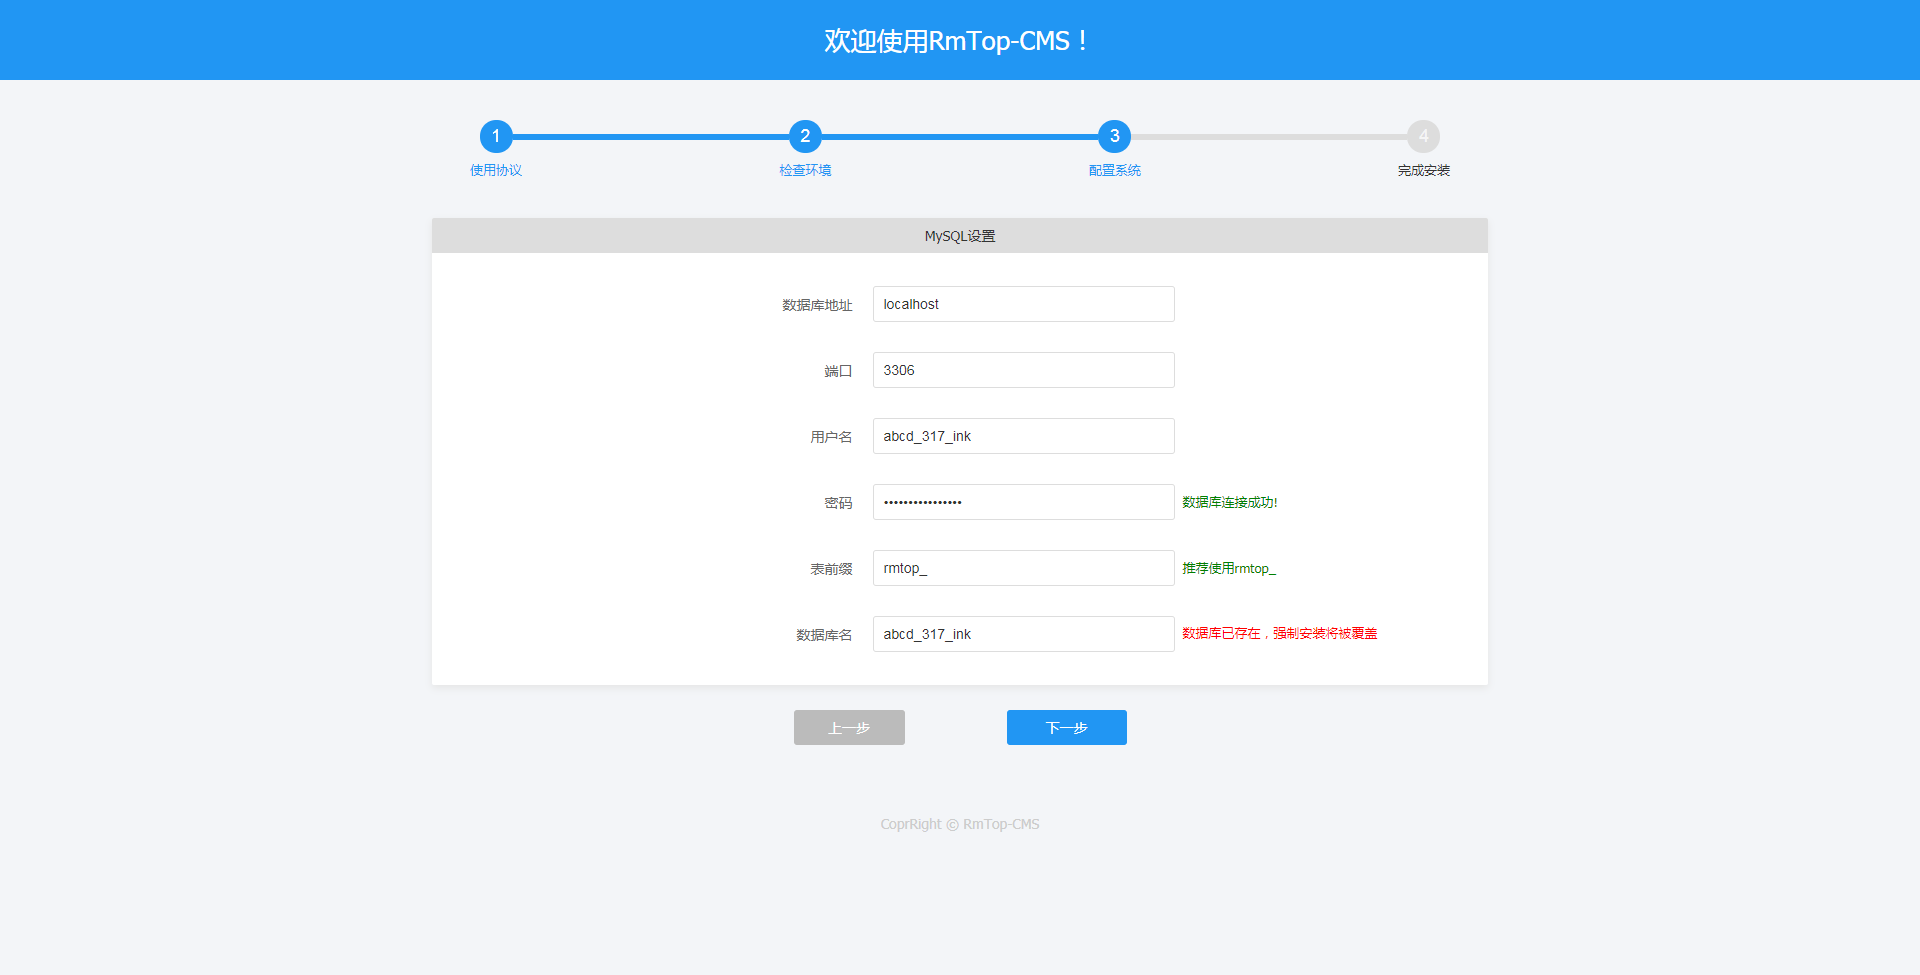1920x975 pixels.
Task: Proceed with the 下一步 button
Action: (x=1066, y=727)
